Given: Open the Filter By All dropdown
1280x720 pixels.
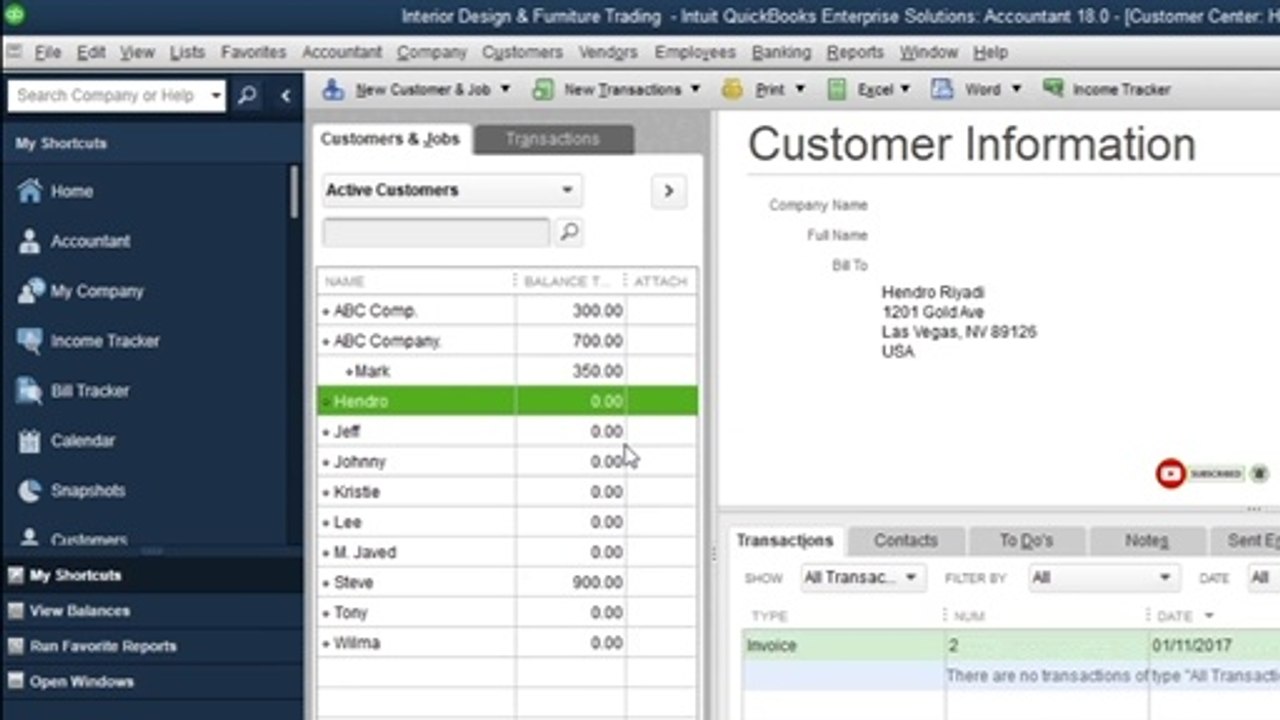Looking at the screenshot, I should [x=1104, y=578].
